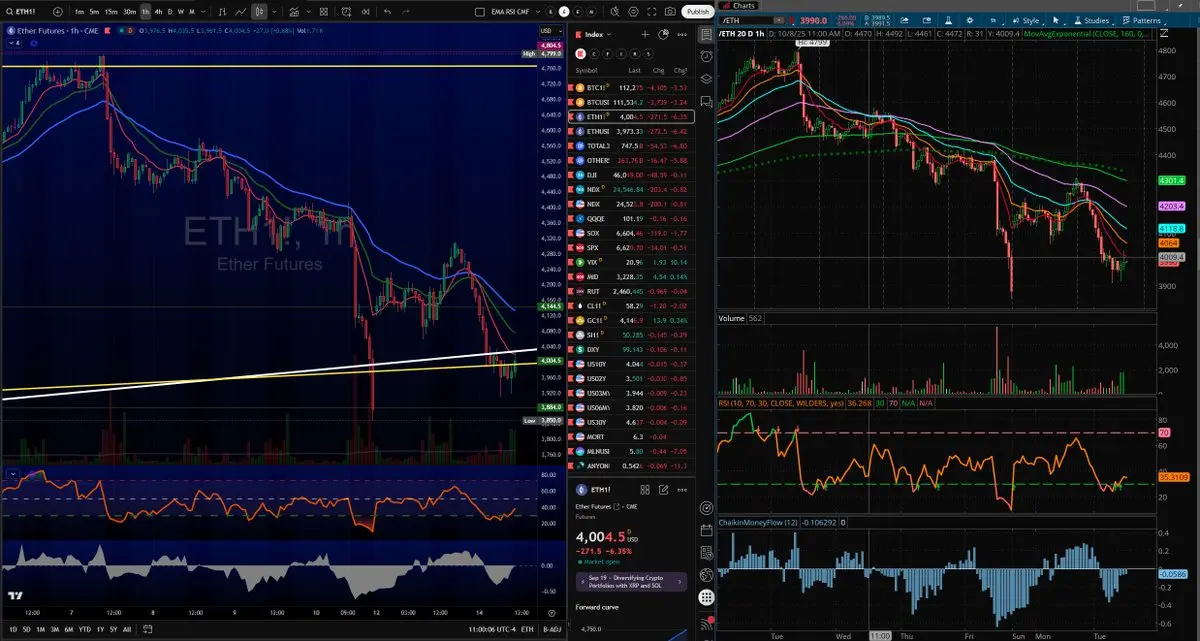Select the 1h timeframe interval
The width and height of the screenshot is (1200, 641).
146,12
